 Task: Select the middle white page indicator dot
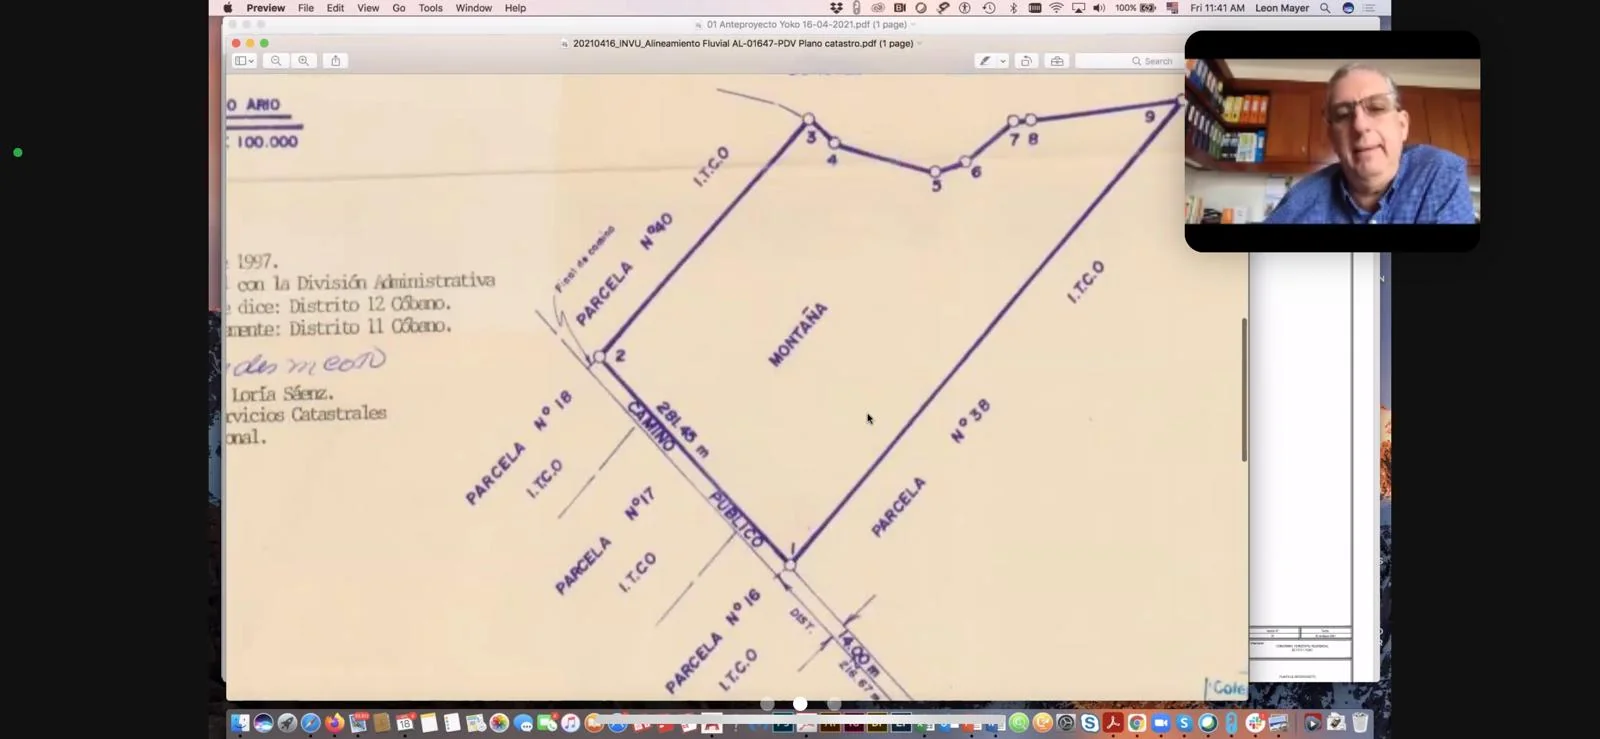tap(800, 704)
